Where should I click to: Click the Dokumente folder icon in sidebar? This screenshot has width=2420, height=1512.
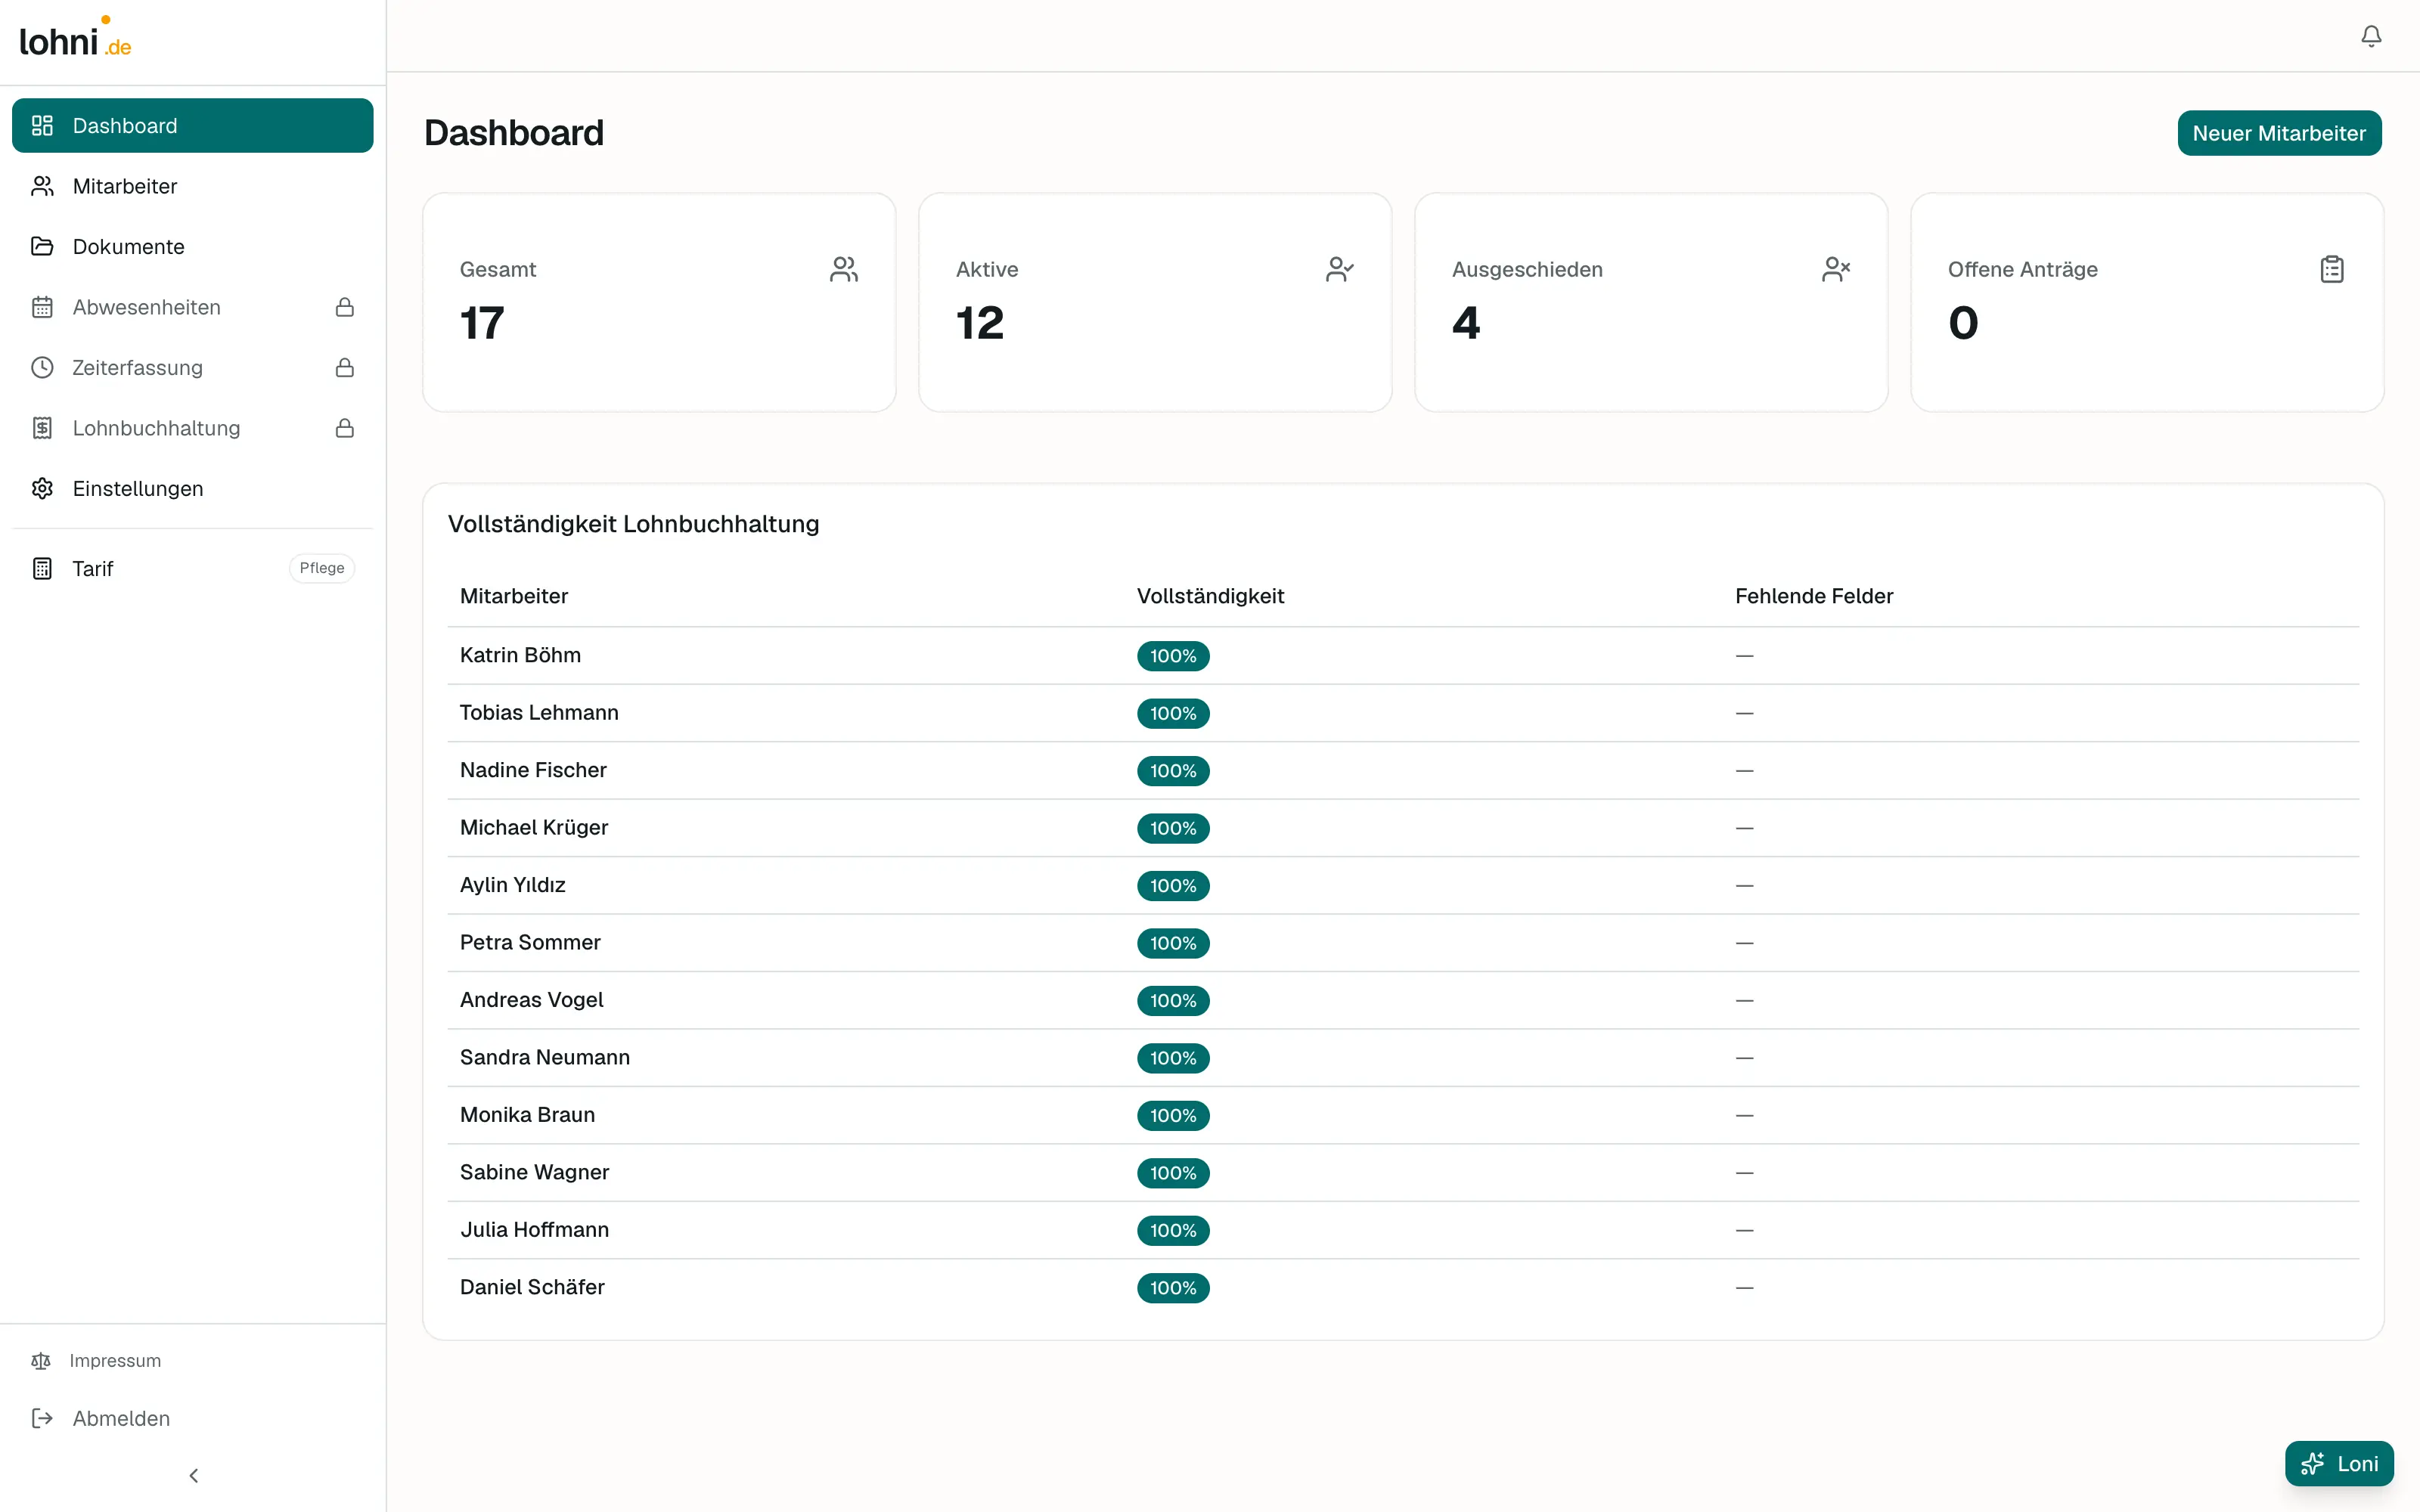[42, 246]
